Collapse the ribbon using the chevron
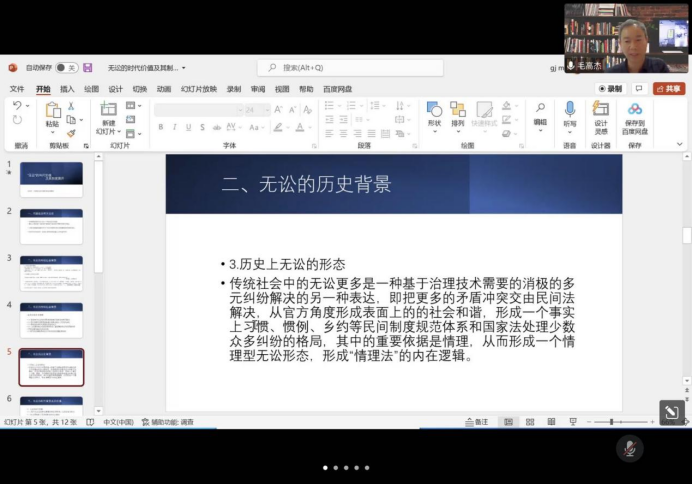693x484 pixels. pyautogui.click(x=680, y=145)
